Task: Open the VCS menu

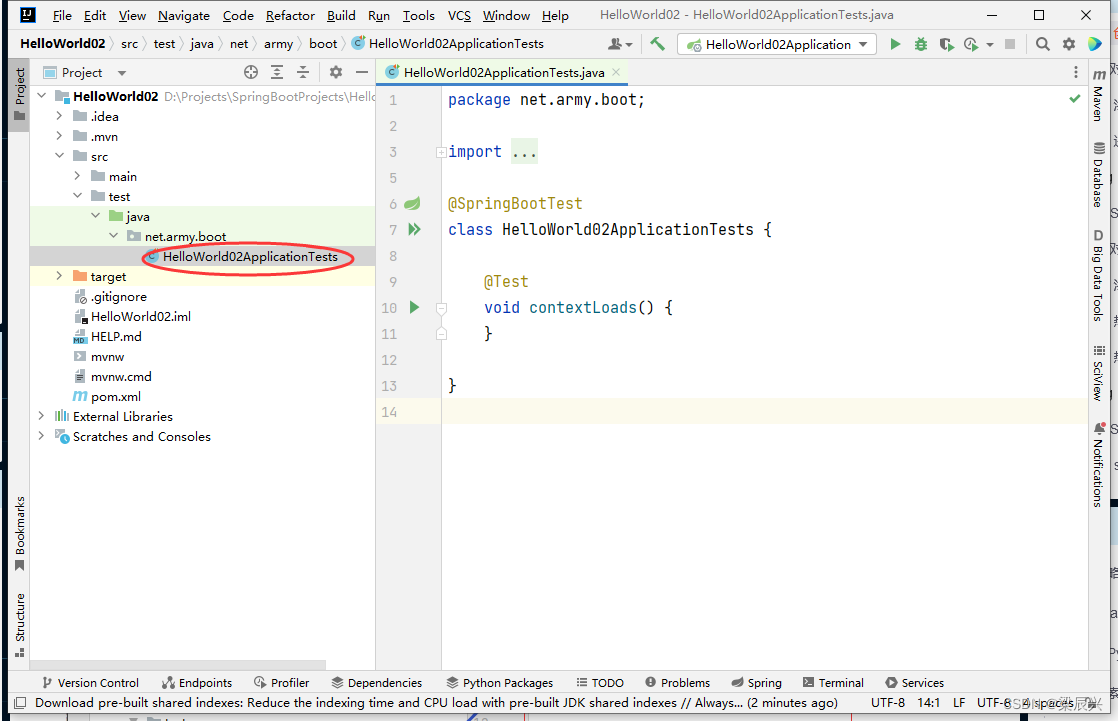Action: [459, 15]
